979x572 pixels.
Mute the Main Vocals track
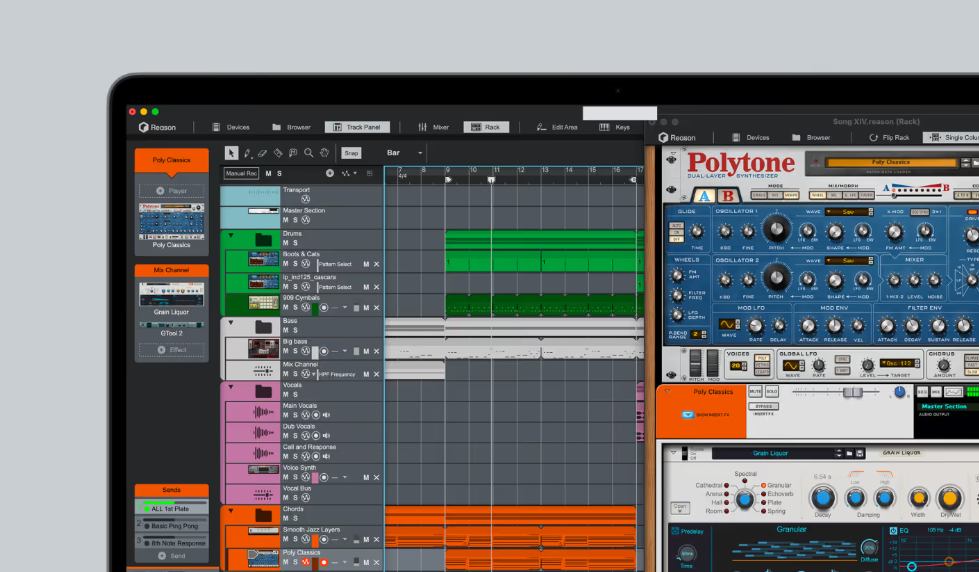coord(286,415)
